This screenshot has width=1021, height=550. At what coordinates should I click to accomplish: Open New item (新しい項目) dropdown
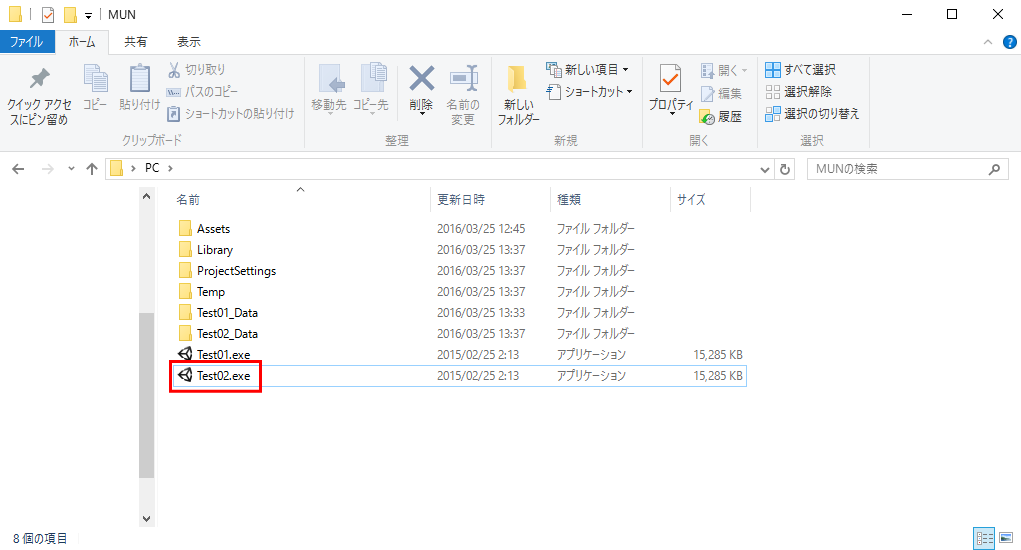(588, 70)
